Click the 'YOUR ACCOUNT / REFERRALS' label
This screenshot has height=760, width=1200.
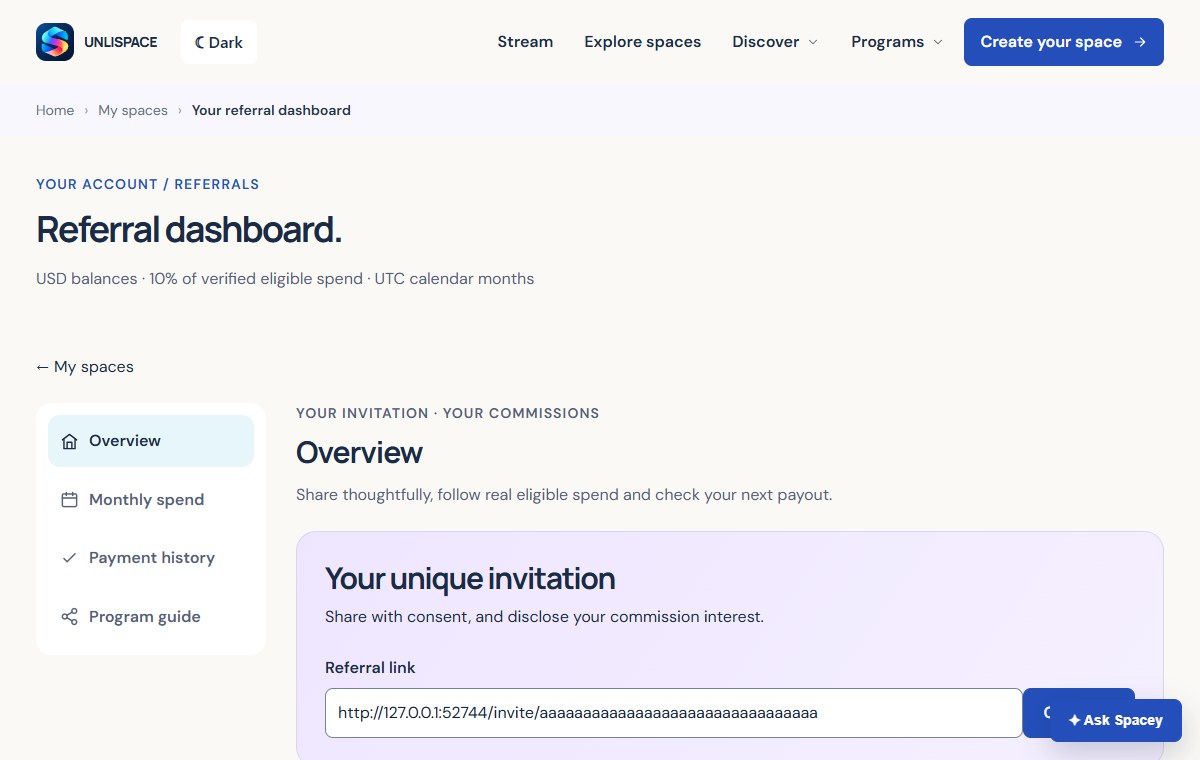click(148, 184)
